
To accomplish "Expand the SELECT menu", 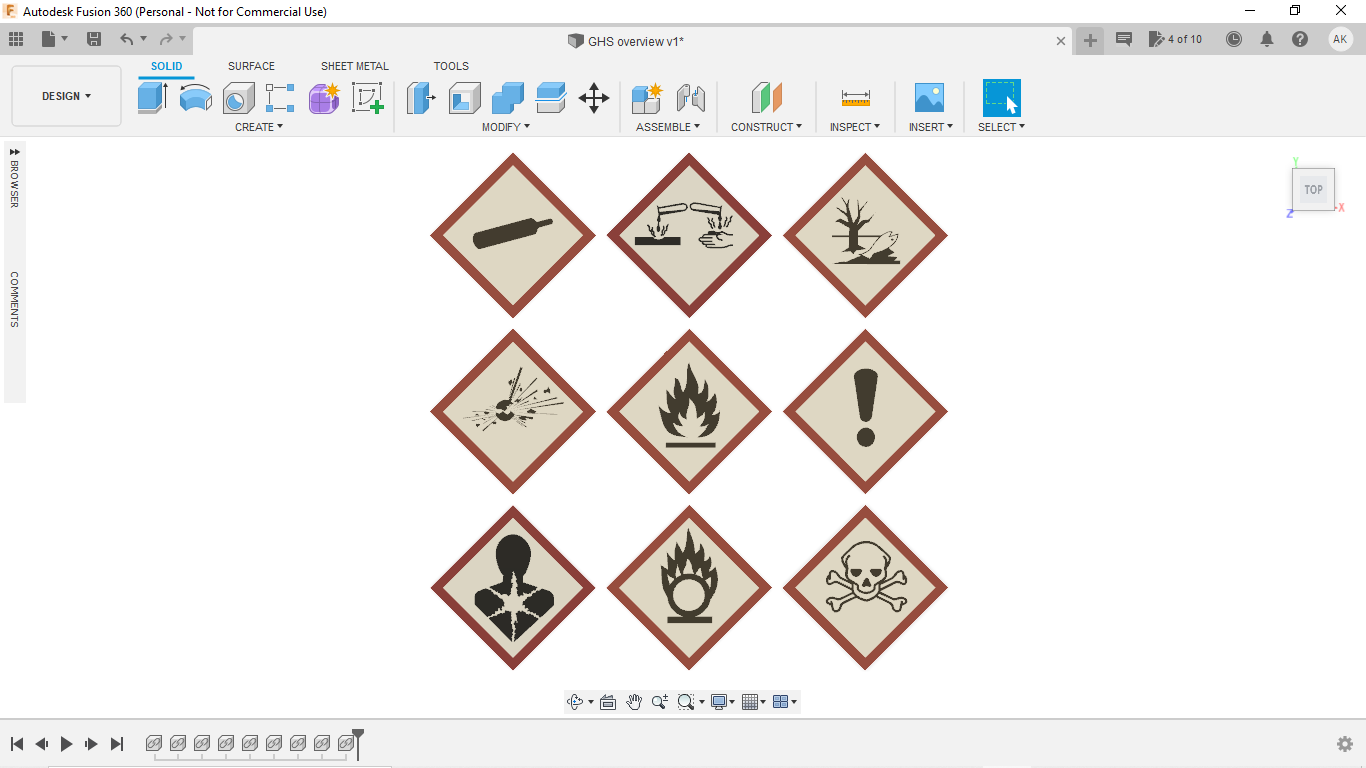I will pyautogui.click(x=1001, y=127).
